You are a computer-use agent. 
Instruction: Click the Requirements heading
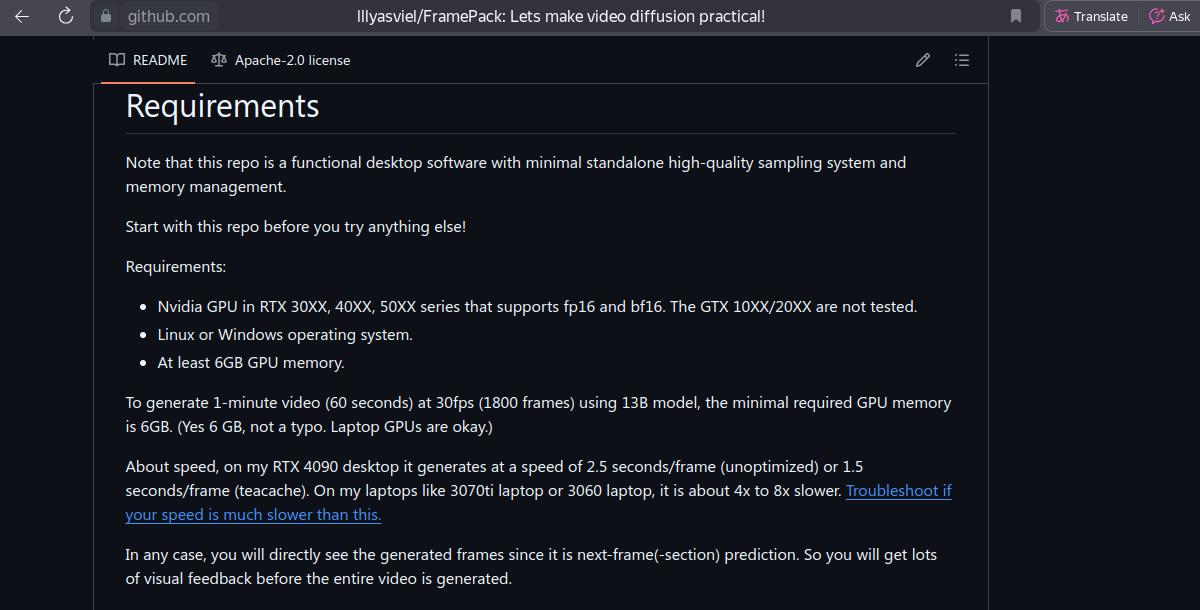pyautogui.click(x=222, y=106)
